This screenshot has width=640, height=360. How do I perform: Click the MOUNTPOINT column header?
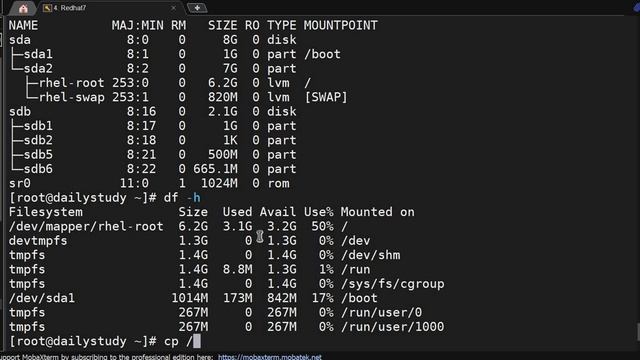pos(340,25)
